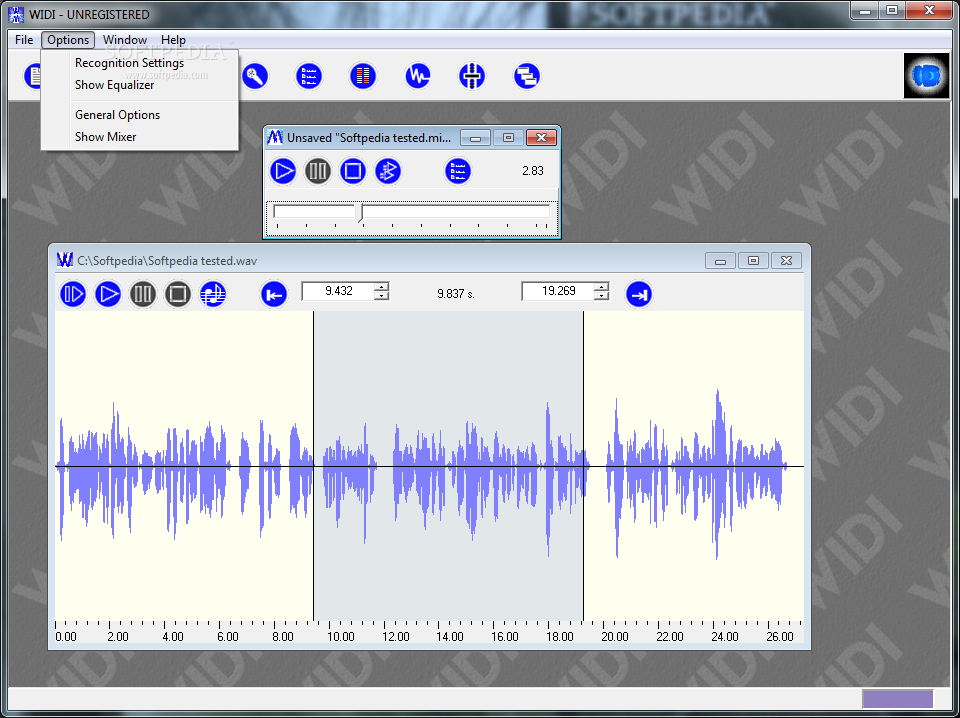Image resolution: width=960 pixels, height=718 pixels.
Task: Click the selection start field showing 9.432
Action: 339,291
